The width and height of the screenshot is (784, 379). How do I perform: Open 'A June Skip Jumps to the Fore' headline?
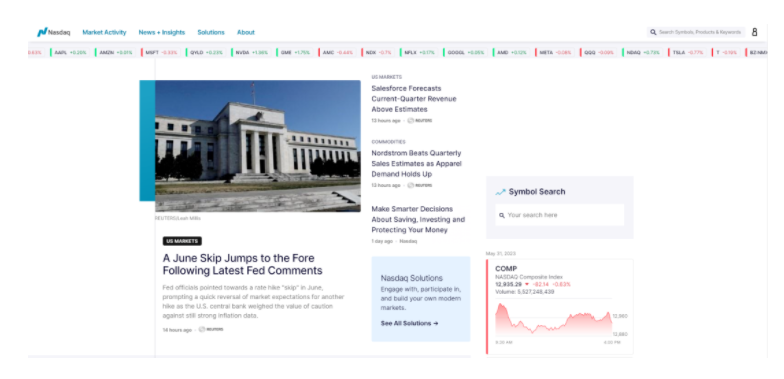point(242,264)
